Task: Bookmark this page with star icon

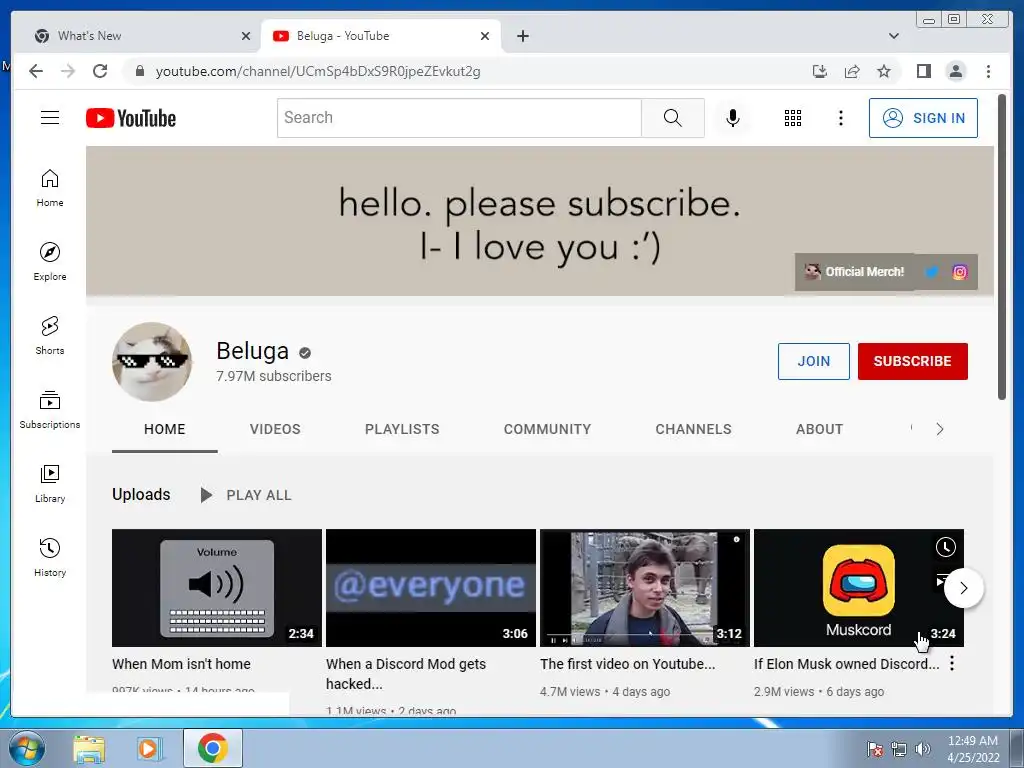Action: tap(884, 71)
